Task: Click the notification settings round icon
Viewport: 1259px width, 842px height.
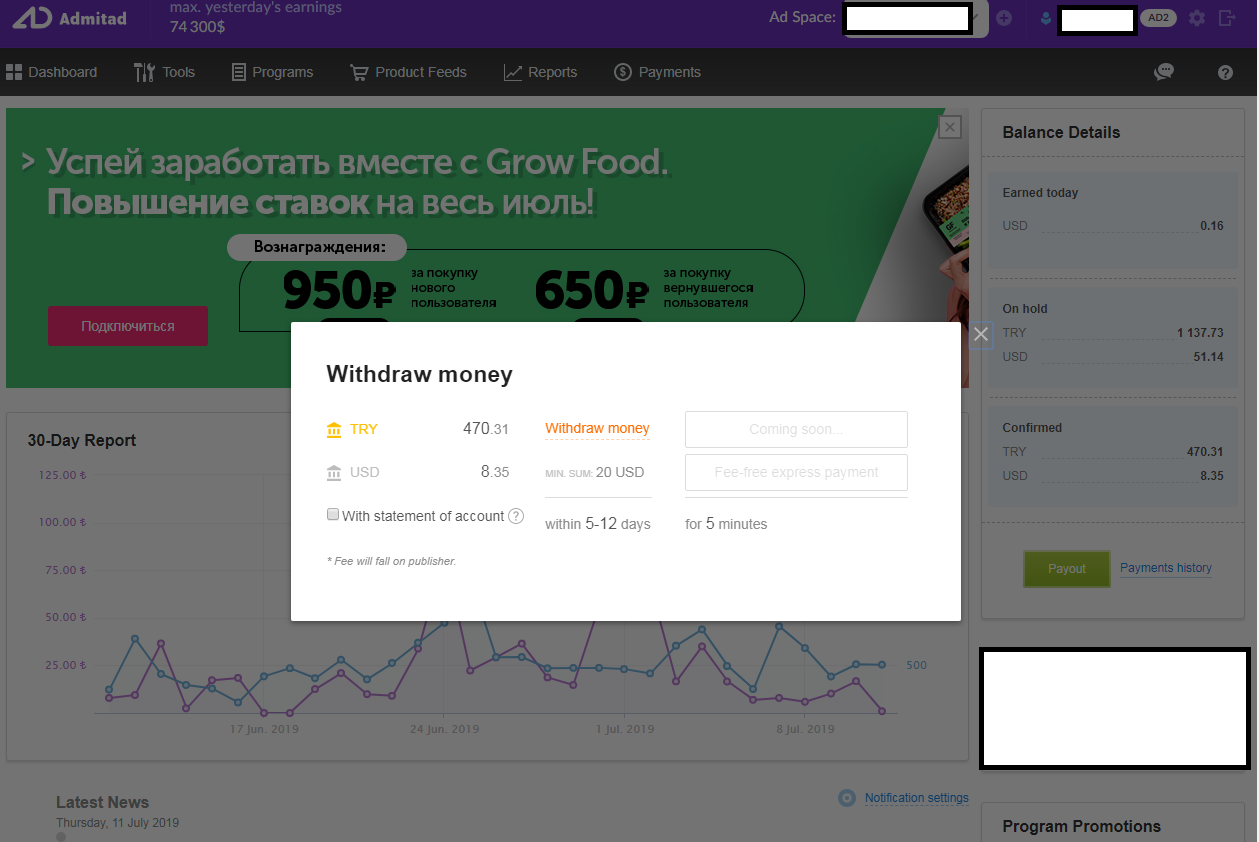Action: (x=847, y=798)
